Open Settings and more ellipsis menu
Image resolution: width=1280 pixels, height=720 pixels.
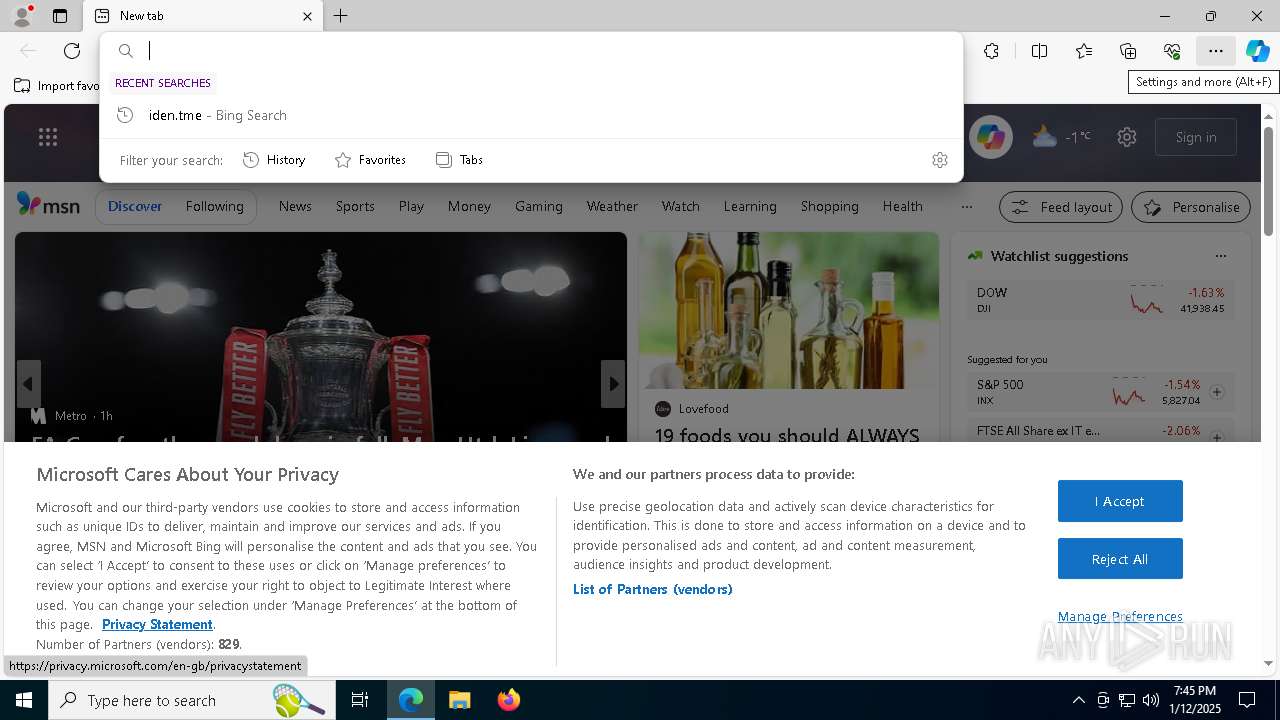point(1215,51)
